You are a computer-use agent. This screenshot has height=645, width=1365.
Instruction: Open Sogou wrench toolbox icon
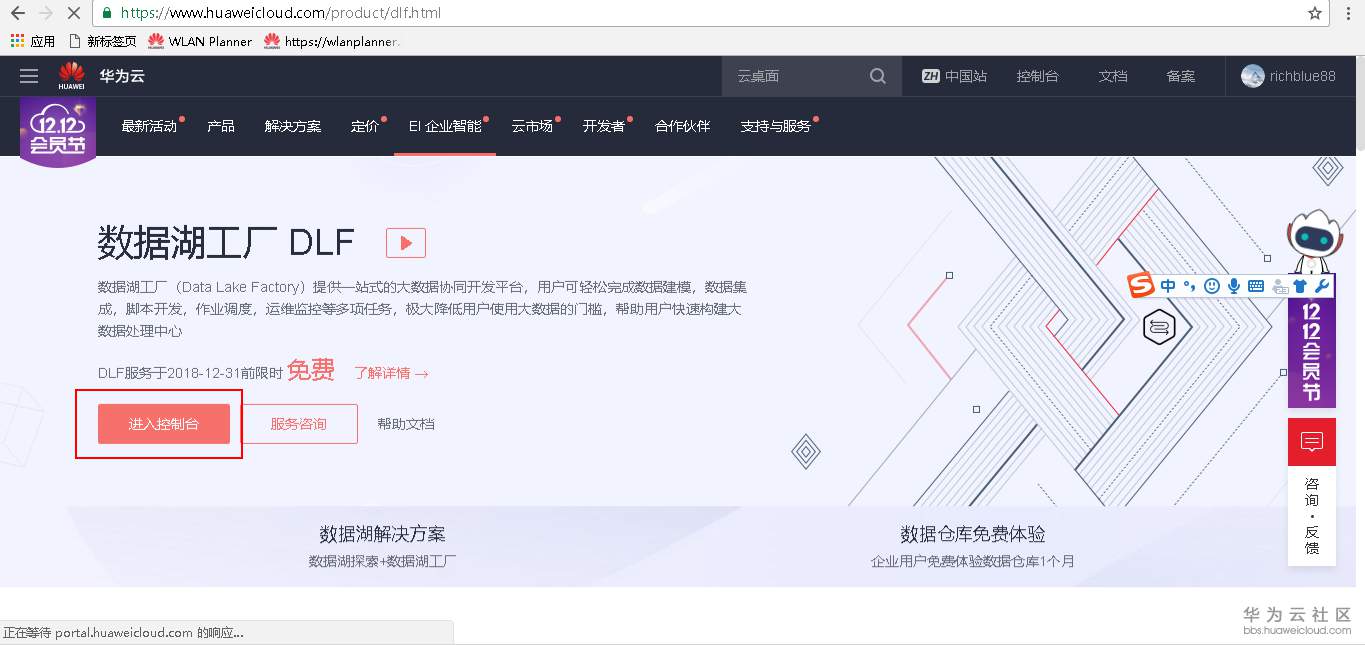tap(1321, 286)
